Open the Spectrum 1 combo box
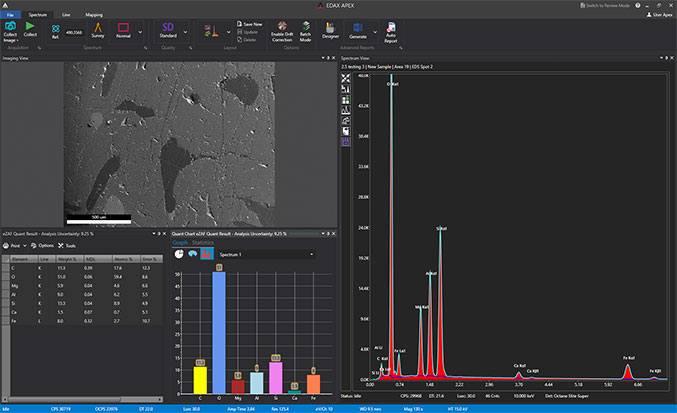Viewport: 677px width, 413px height. coord(266,254)
